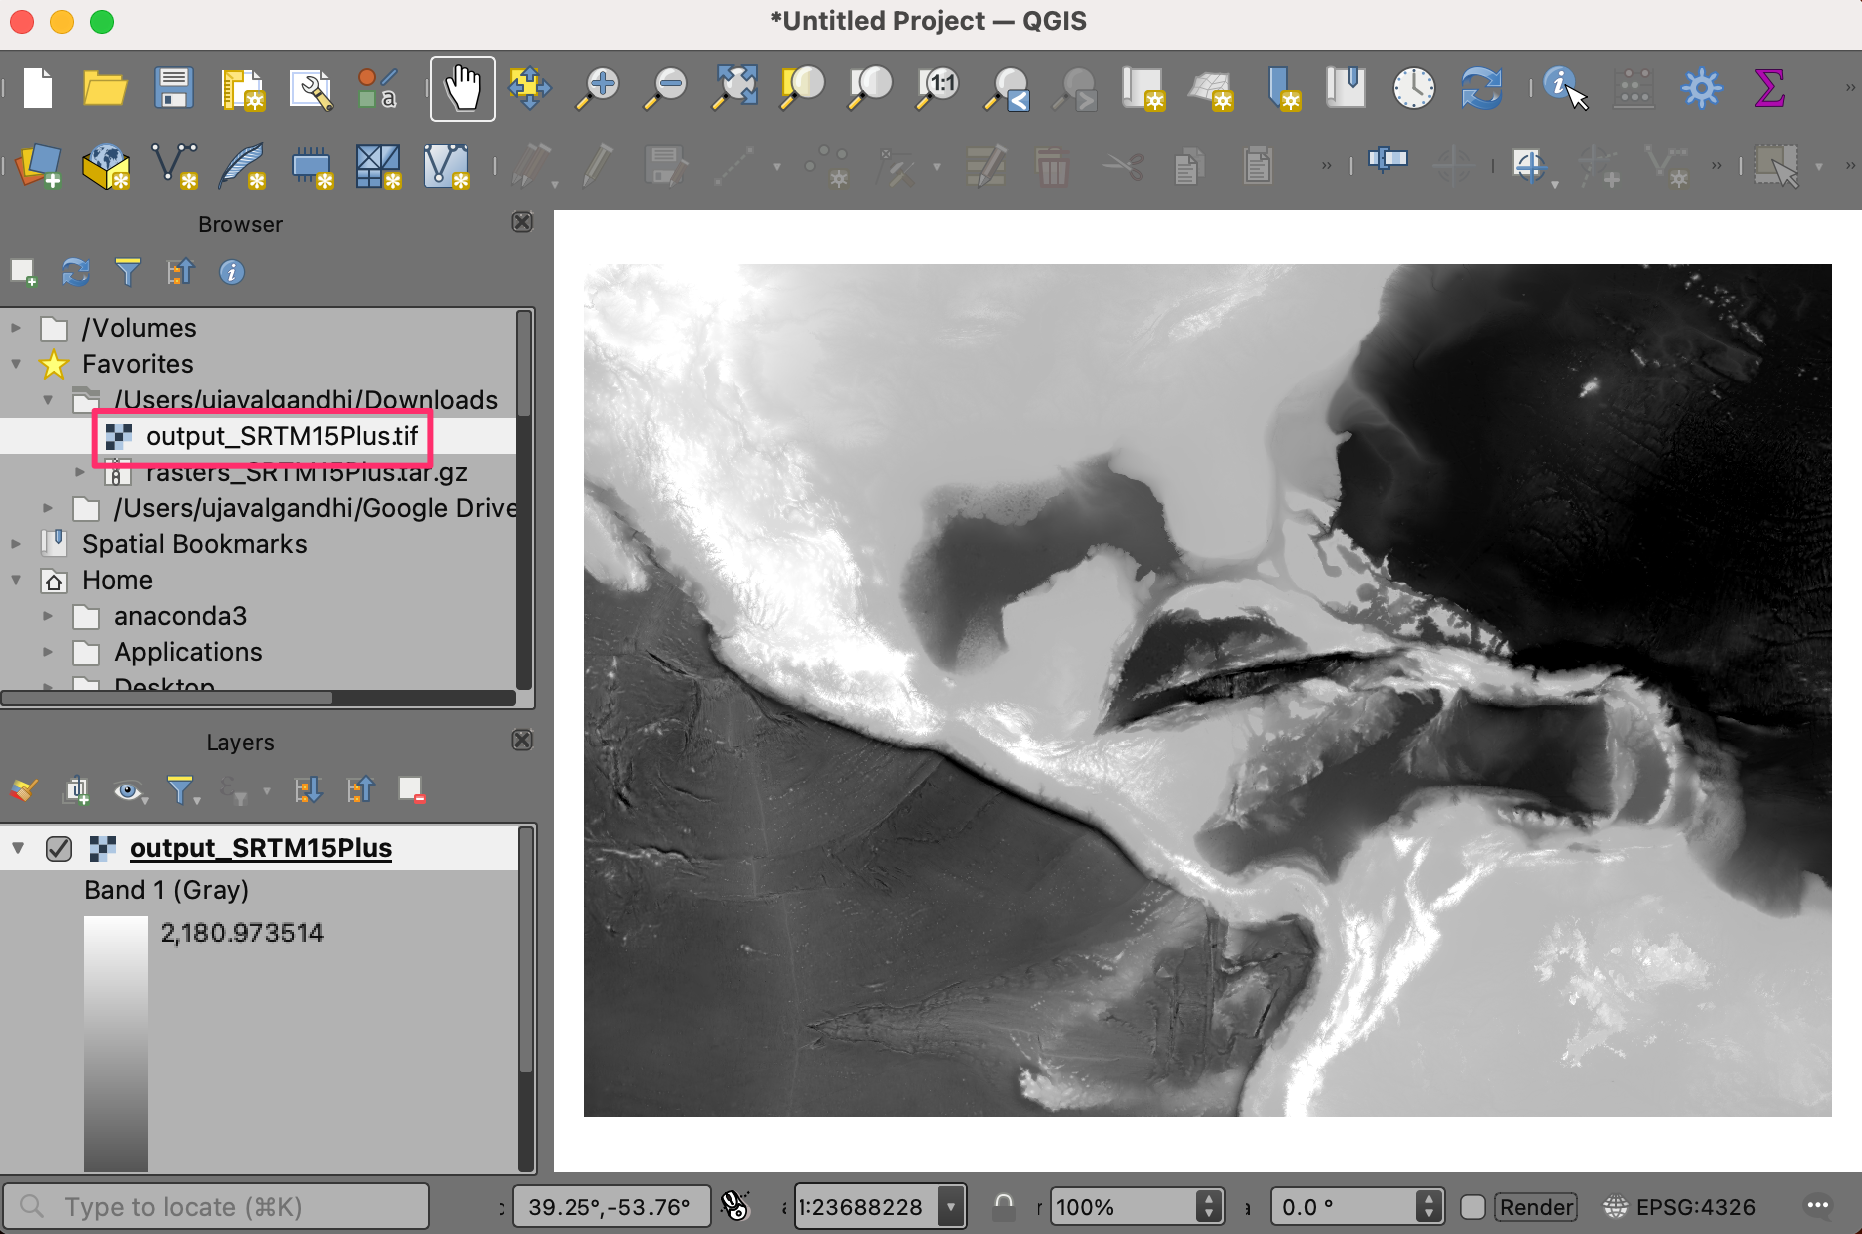This screenshot has height=1234, width=1862.
Task: Select the Applications folder in Browser
Action: 188,652
